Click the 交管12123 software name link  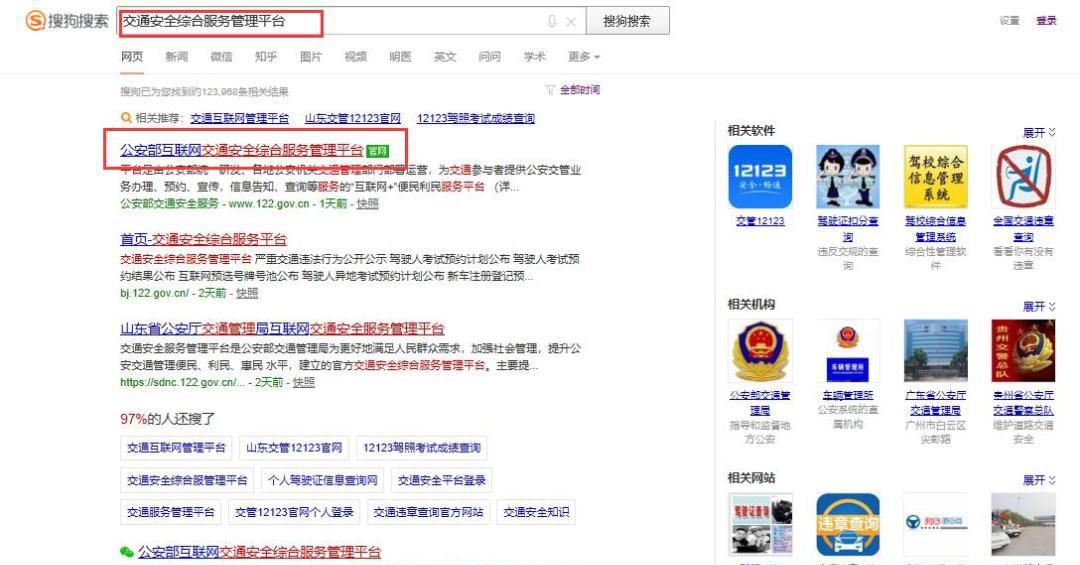[x=760, y=220]
